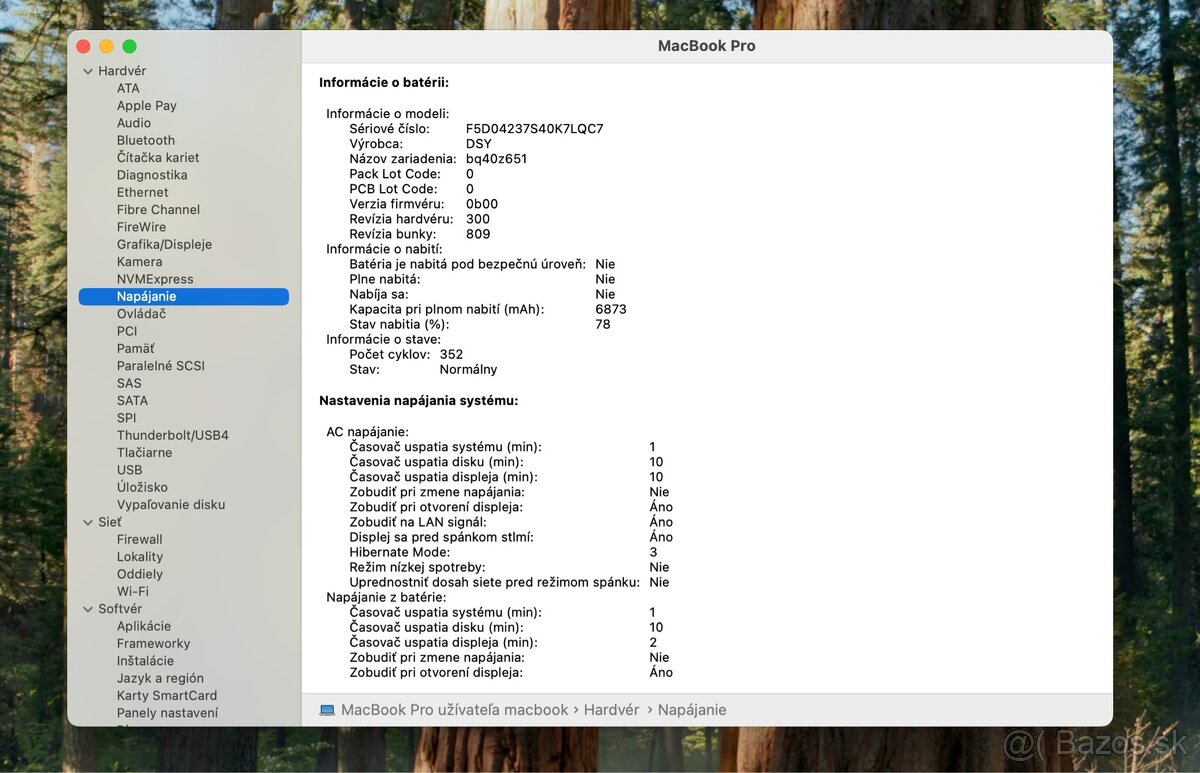Select Thunderbolt/USB4 entry
1200x773 pixels.
pos(172,436)
